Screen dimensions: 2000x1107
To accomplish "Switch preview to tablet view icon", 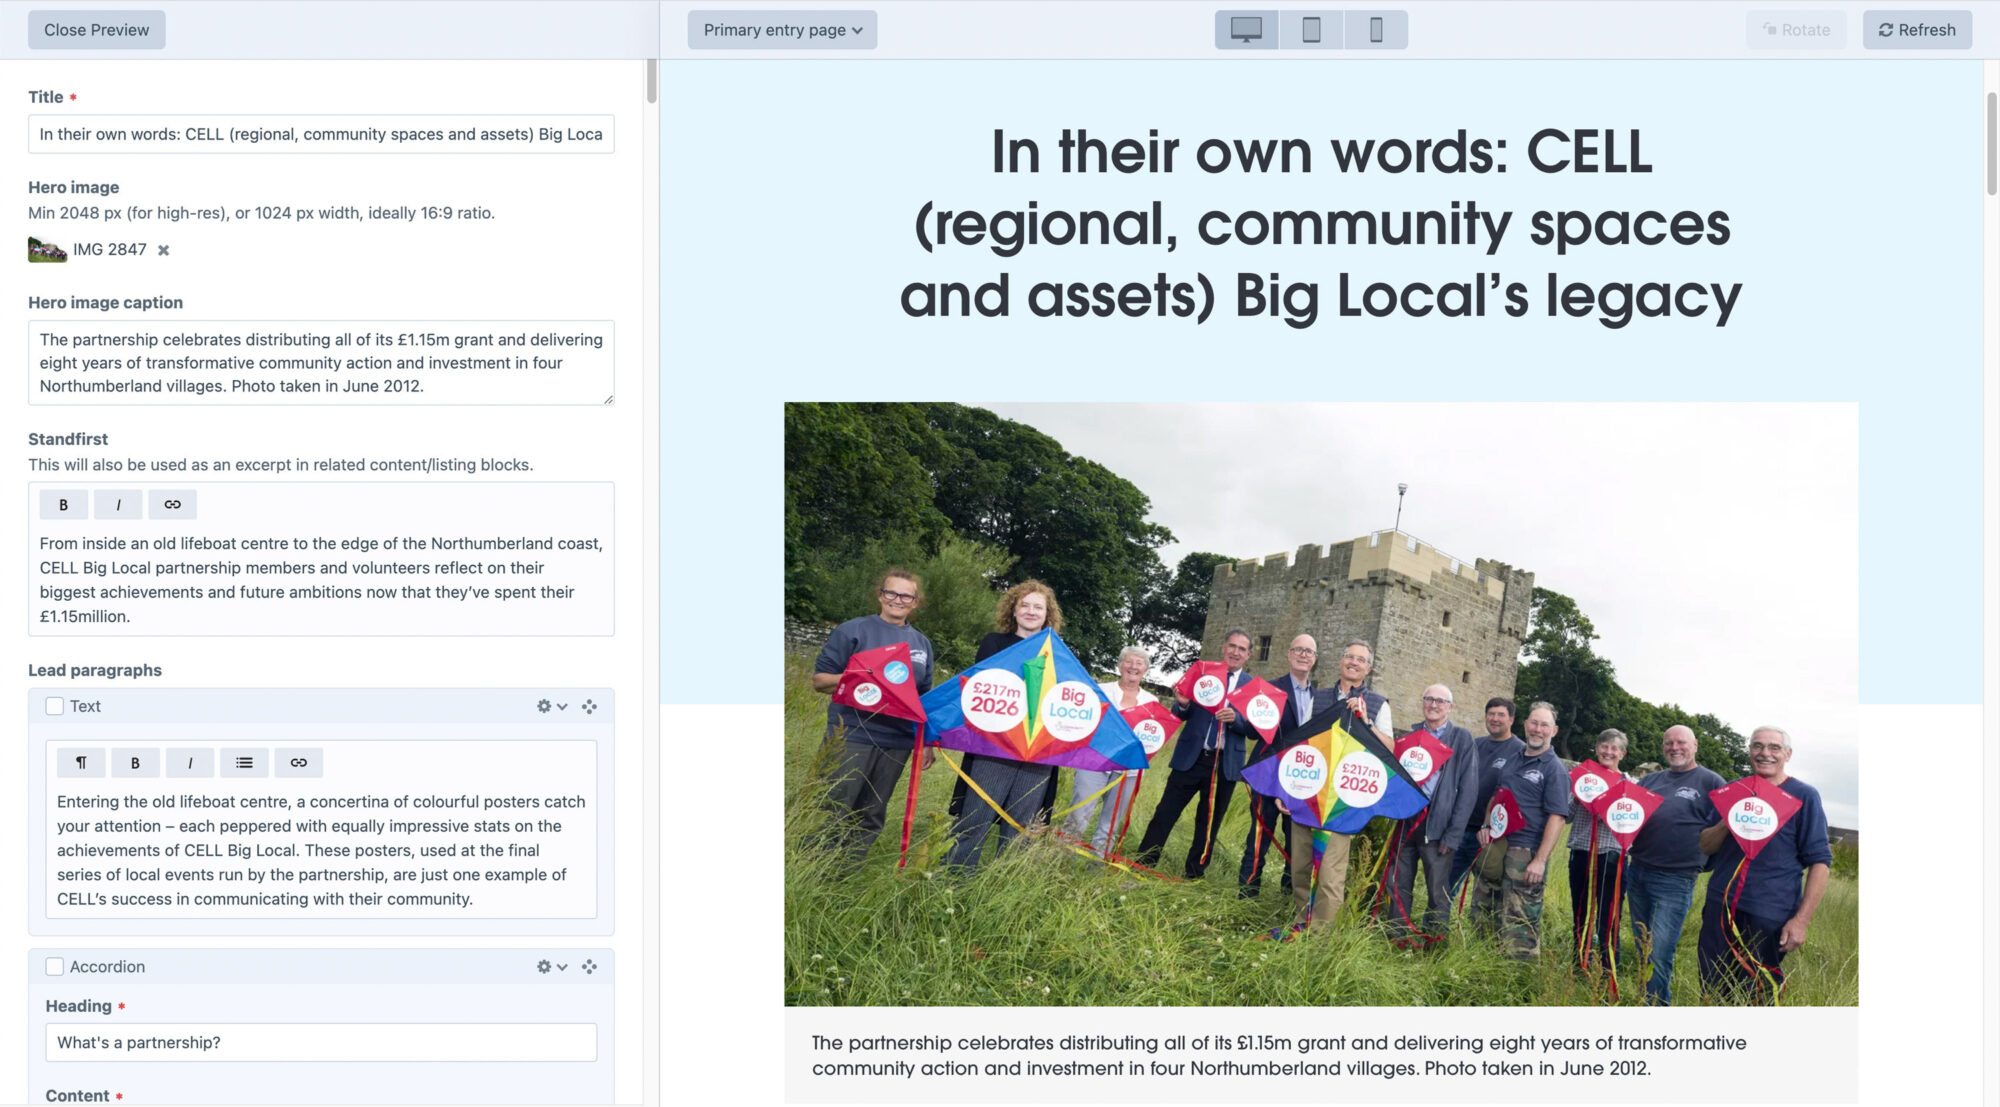I will pyautogui.click(x=1311, y=30).
